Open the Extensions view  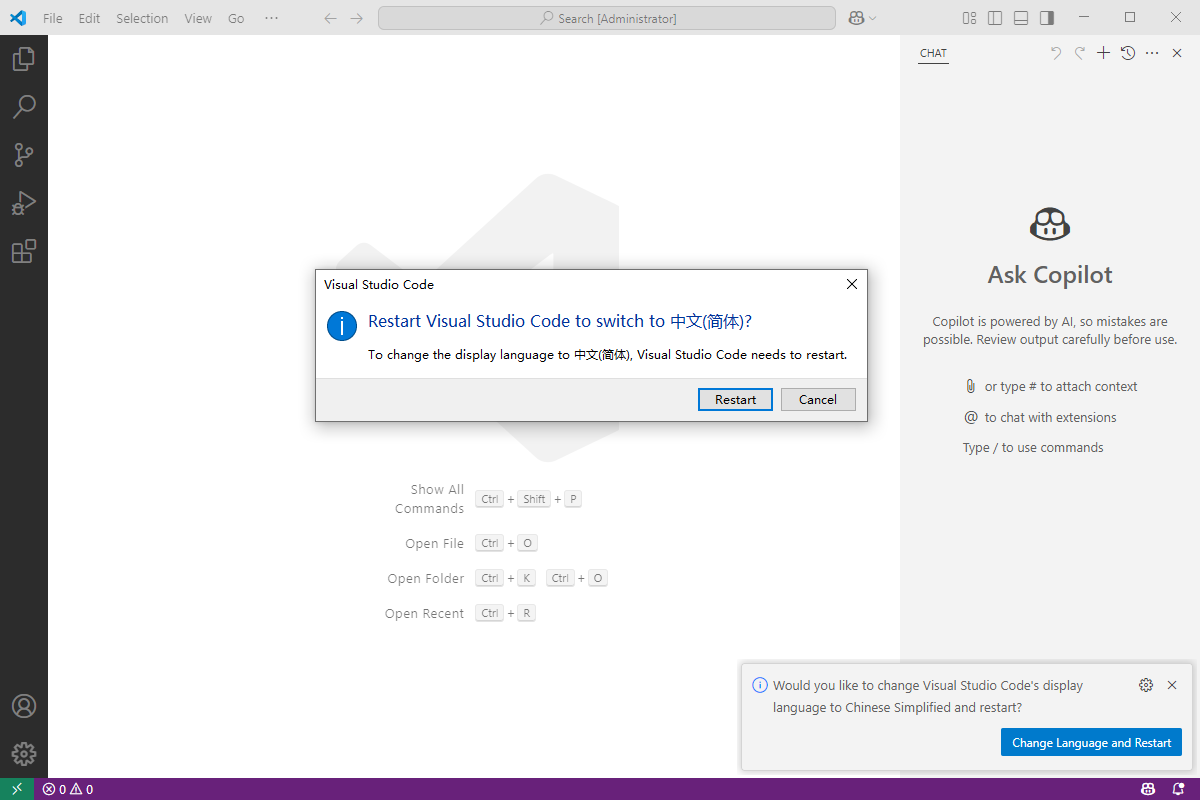(x=24, y=251)
